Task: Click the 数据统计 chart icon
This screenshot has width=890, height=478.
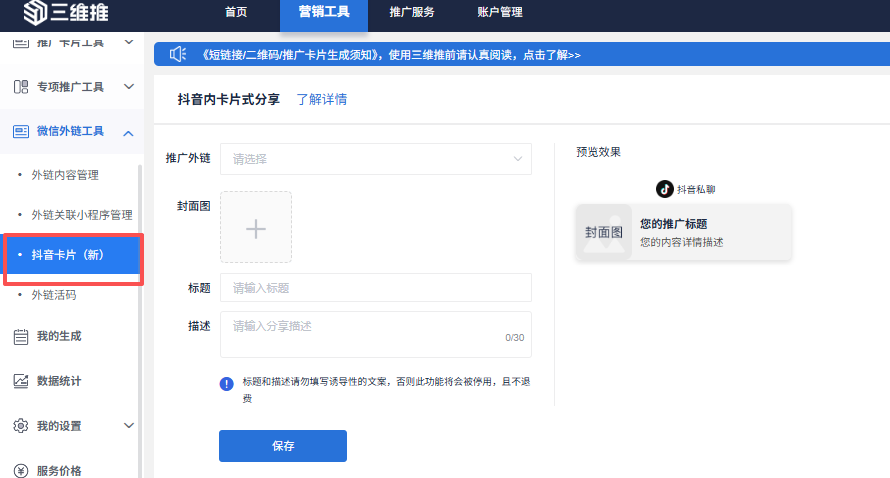Action: click(20, 381)
